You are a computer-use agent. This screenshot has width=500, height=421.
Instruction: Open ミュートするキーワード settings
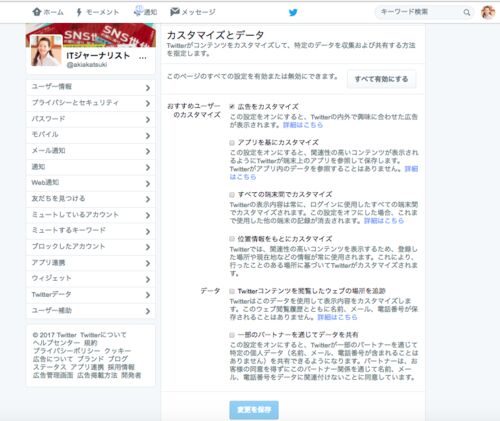point(91,231)
